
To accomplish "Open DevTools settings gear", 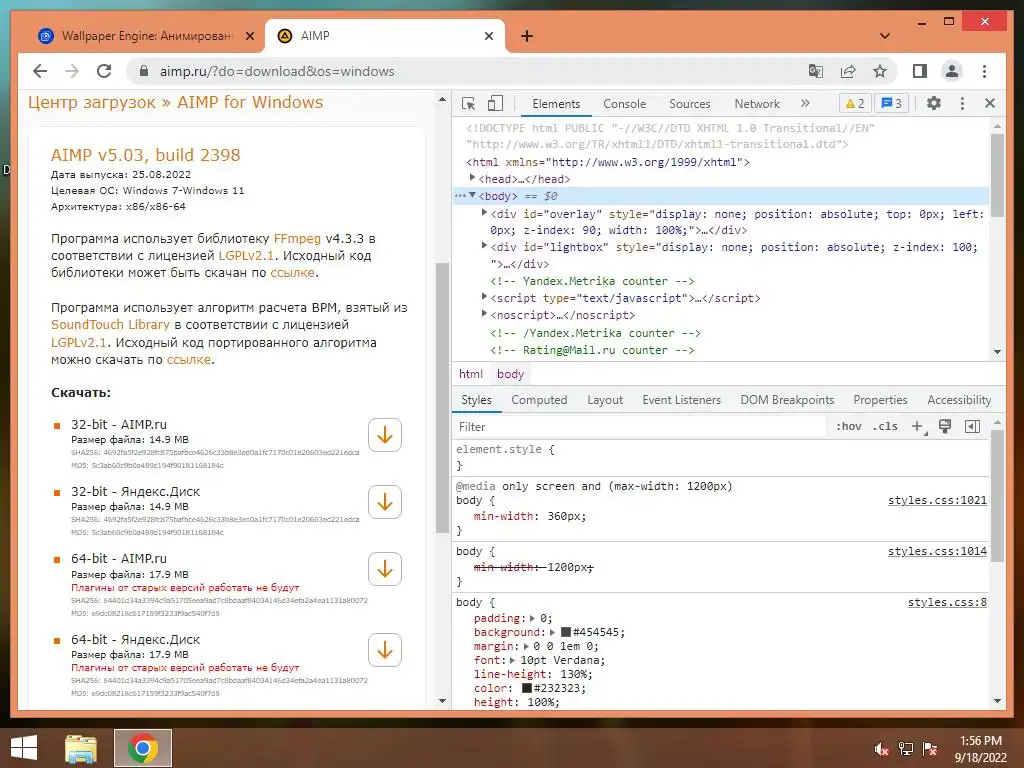I will pos(934,103).
